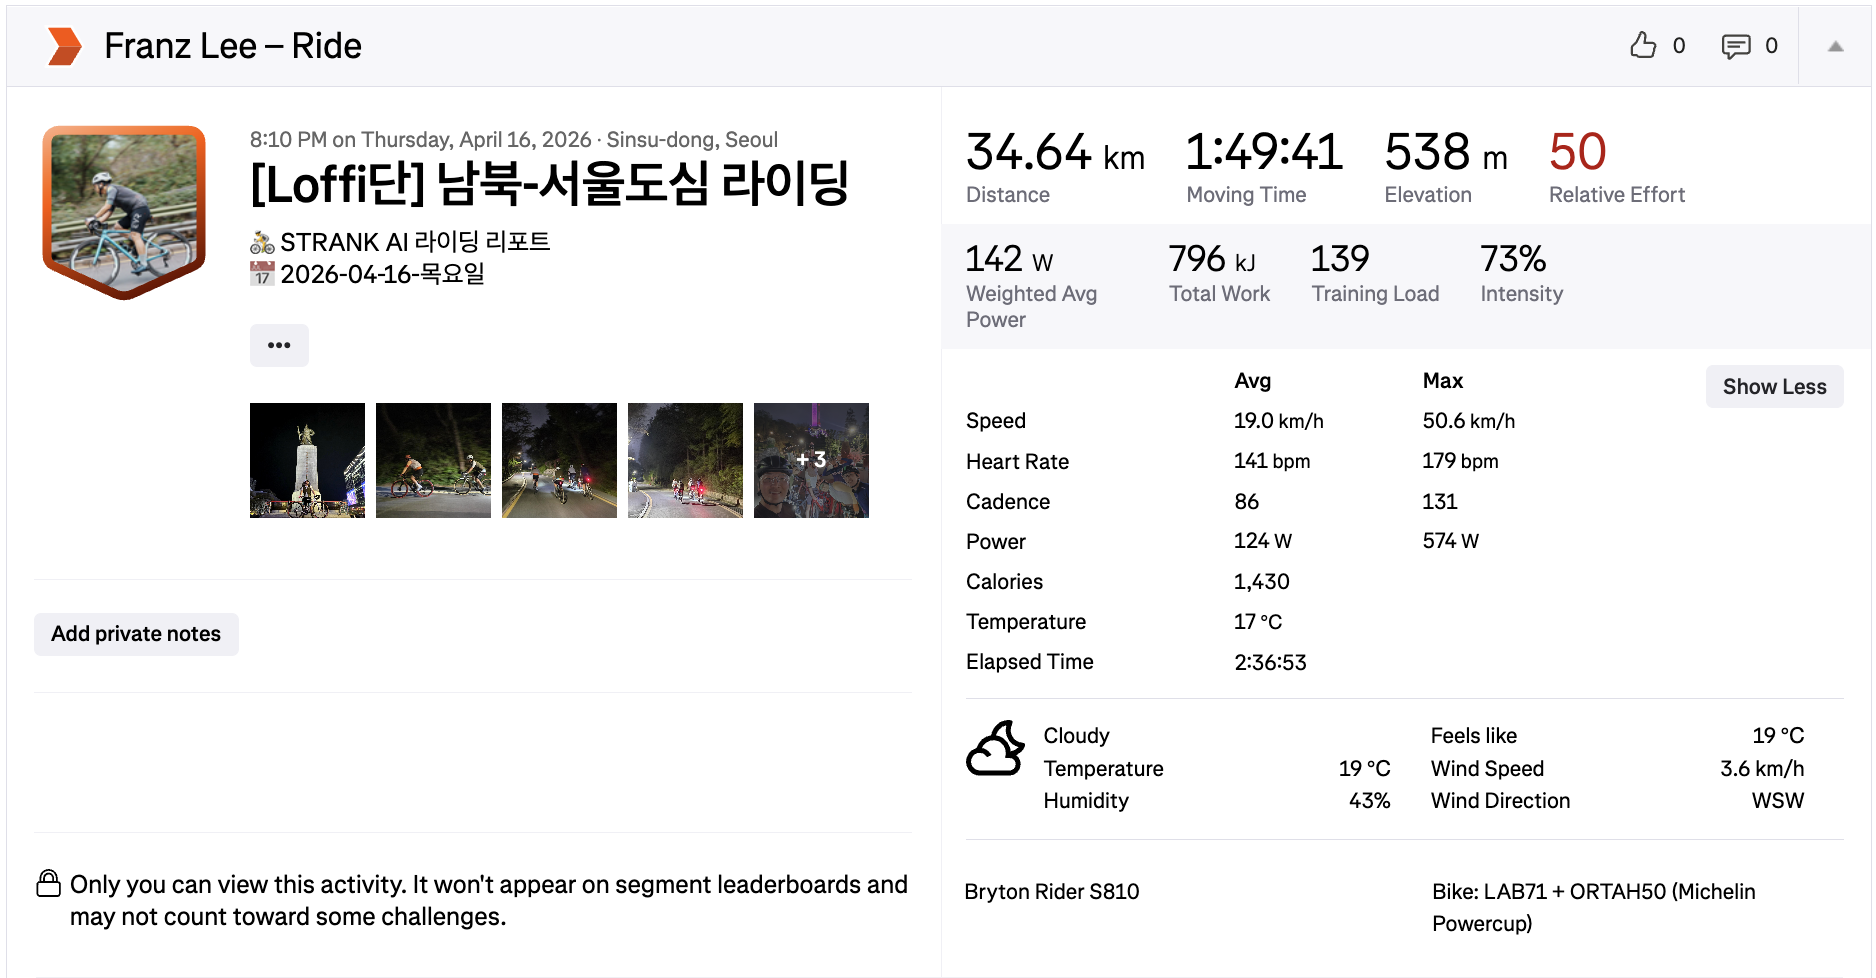Click the WSW Wind Direction value
Viewport: 1876px width, 978px height.
[1778, 801]
